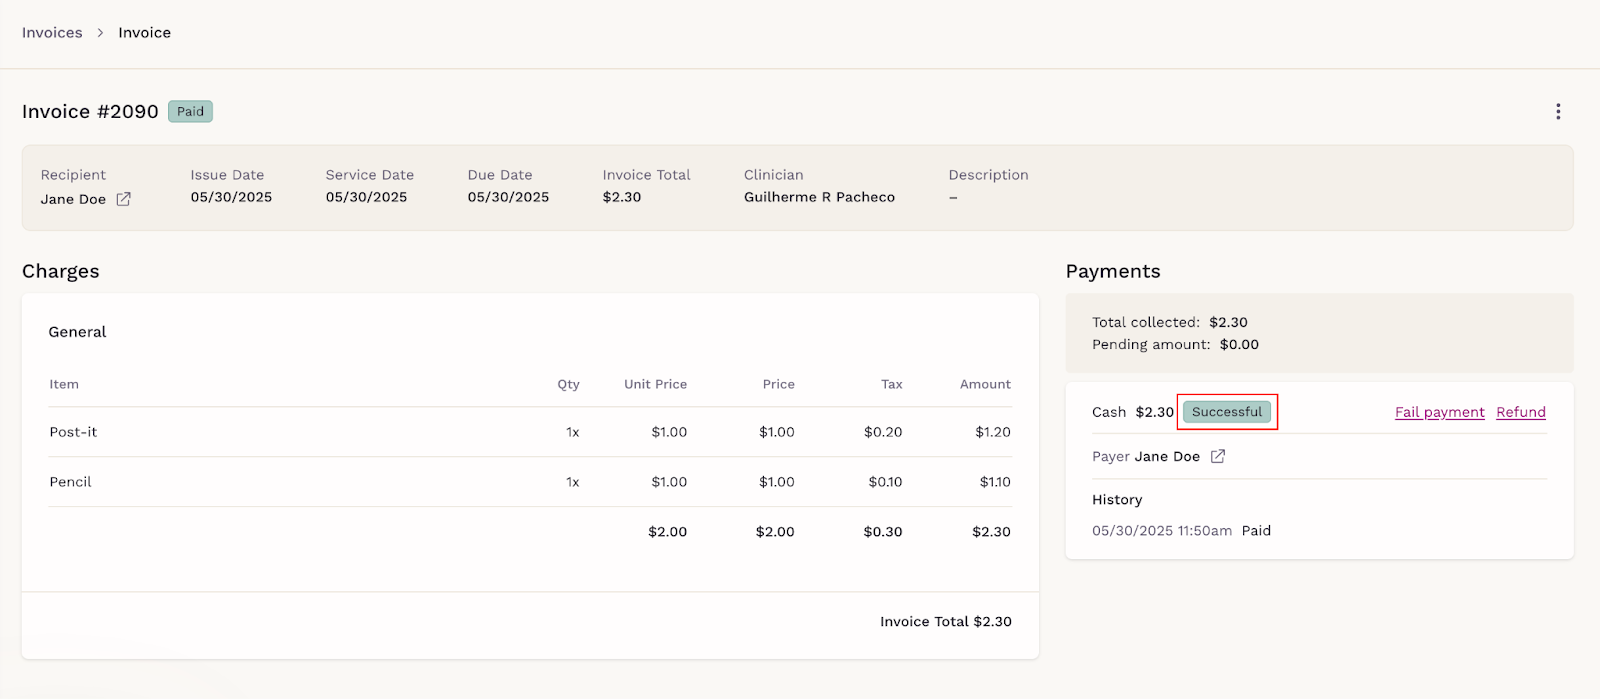The width and height of the screenshot is (1600, 699).
Task: Click the Pencil quantity 1x
Action: [x=573, y=482]
